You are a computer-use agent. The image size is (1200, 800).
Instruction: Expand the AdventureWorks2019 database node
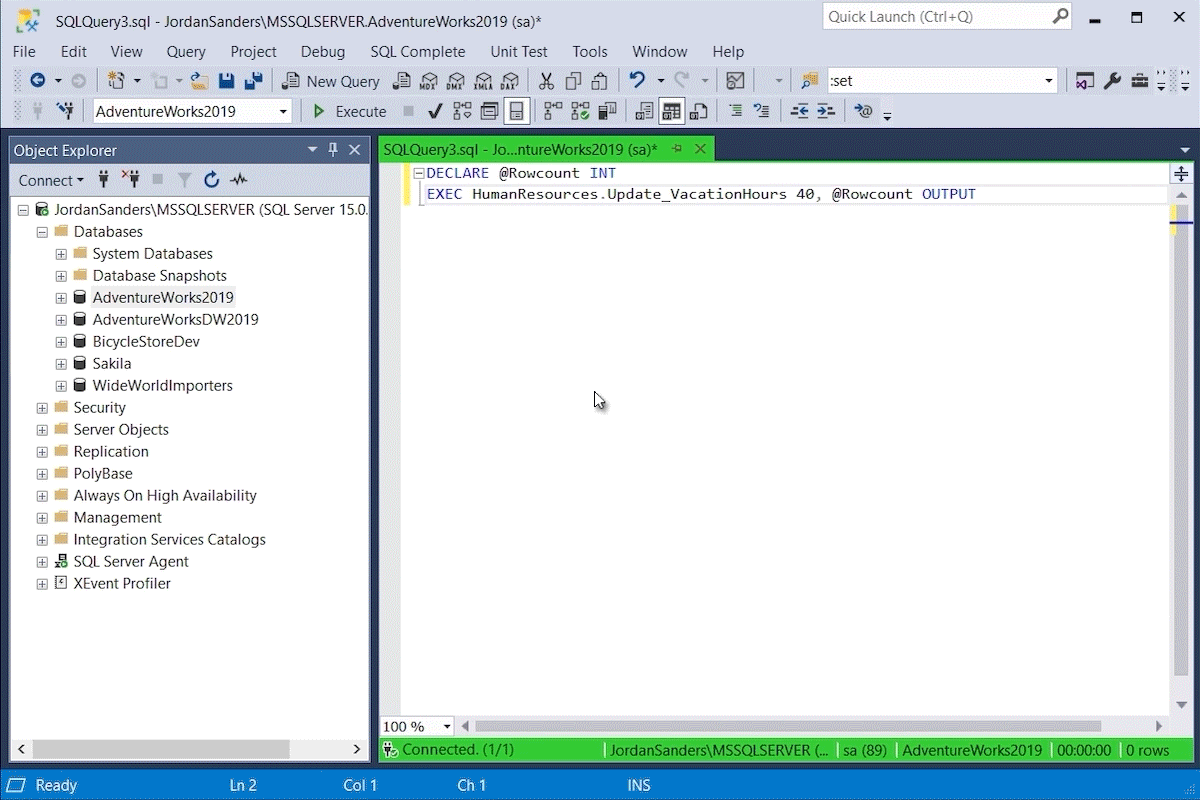pos(61,298)
